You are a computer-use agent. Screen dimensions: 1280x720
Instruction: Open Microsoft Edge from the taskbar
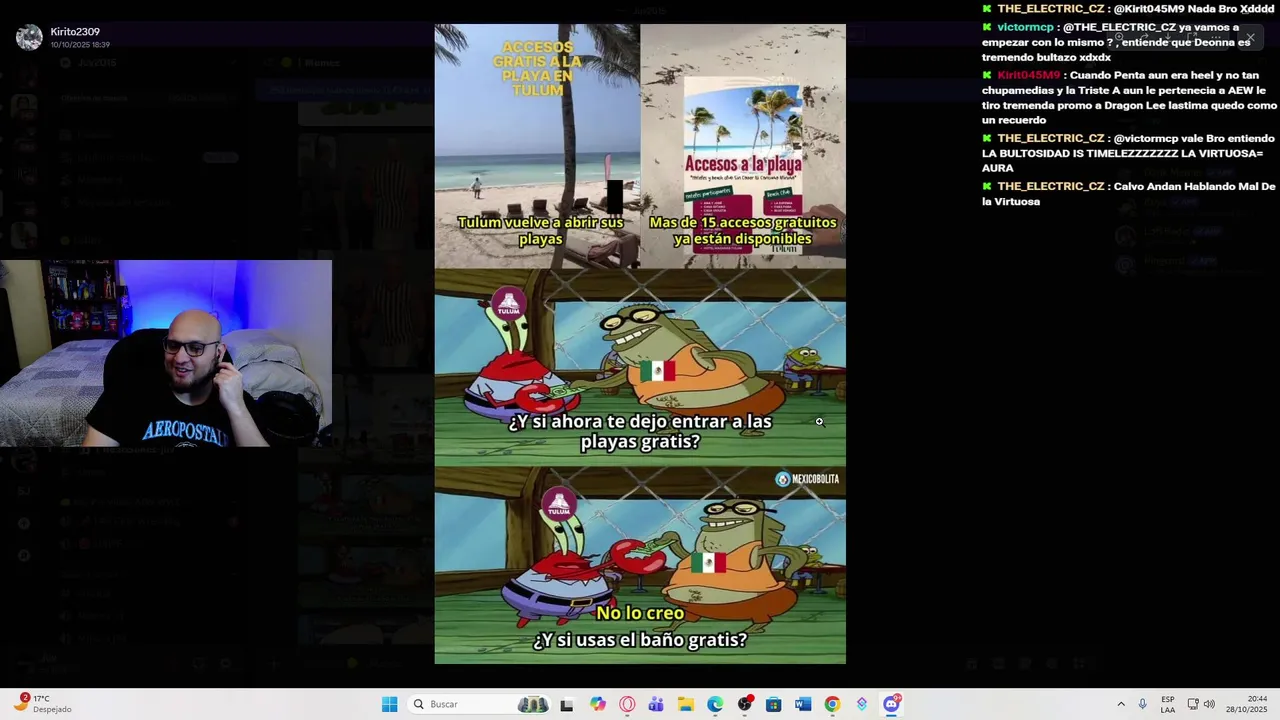715,704
